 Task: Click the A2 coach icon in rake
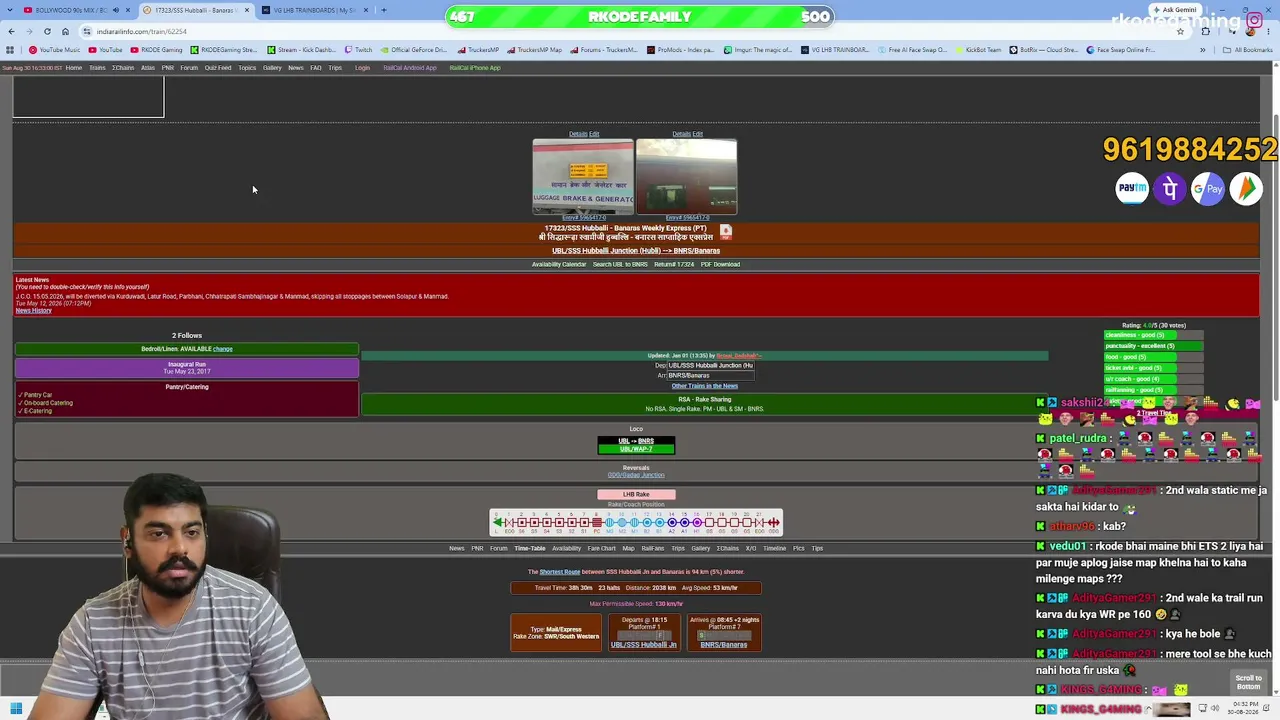(672, 522)
